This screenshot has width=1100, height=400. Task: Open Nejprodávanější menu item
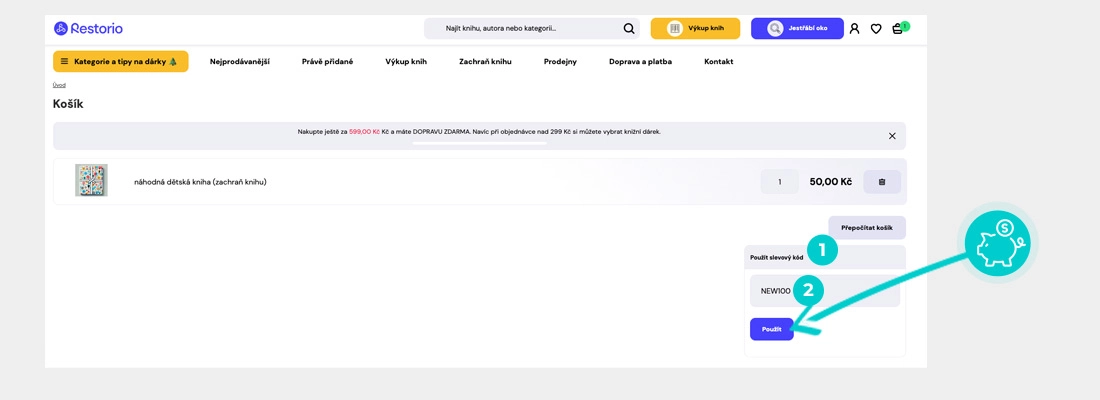point(239,62)
